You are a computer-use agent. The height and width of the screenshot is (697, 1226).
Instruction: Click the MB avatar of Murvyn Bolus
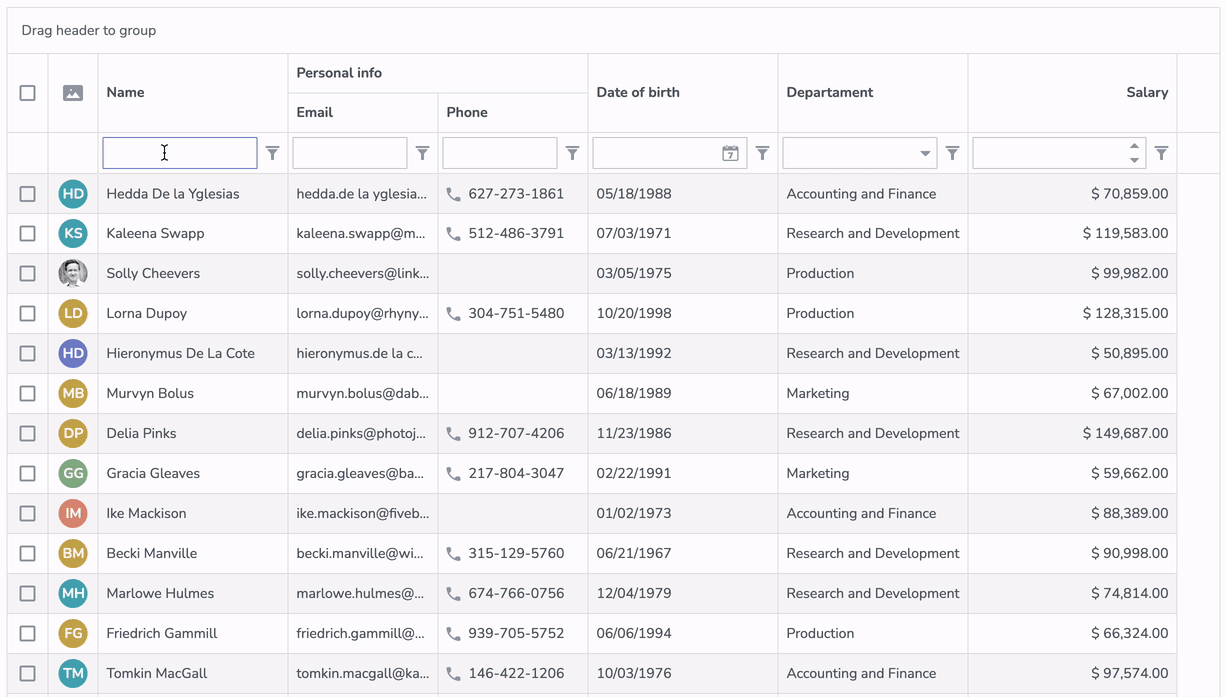point(73,394)
